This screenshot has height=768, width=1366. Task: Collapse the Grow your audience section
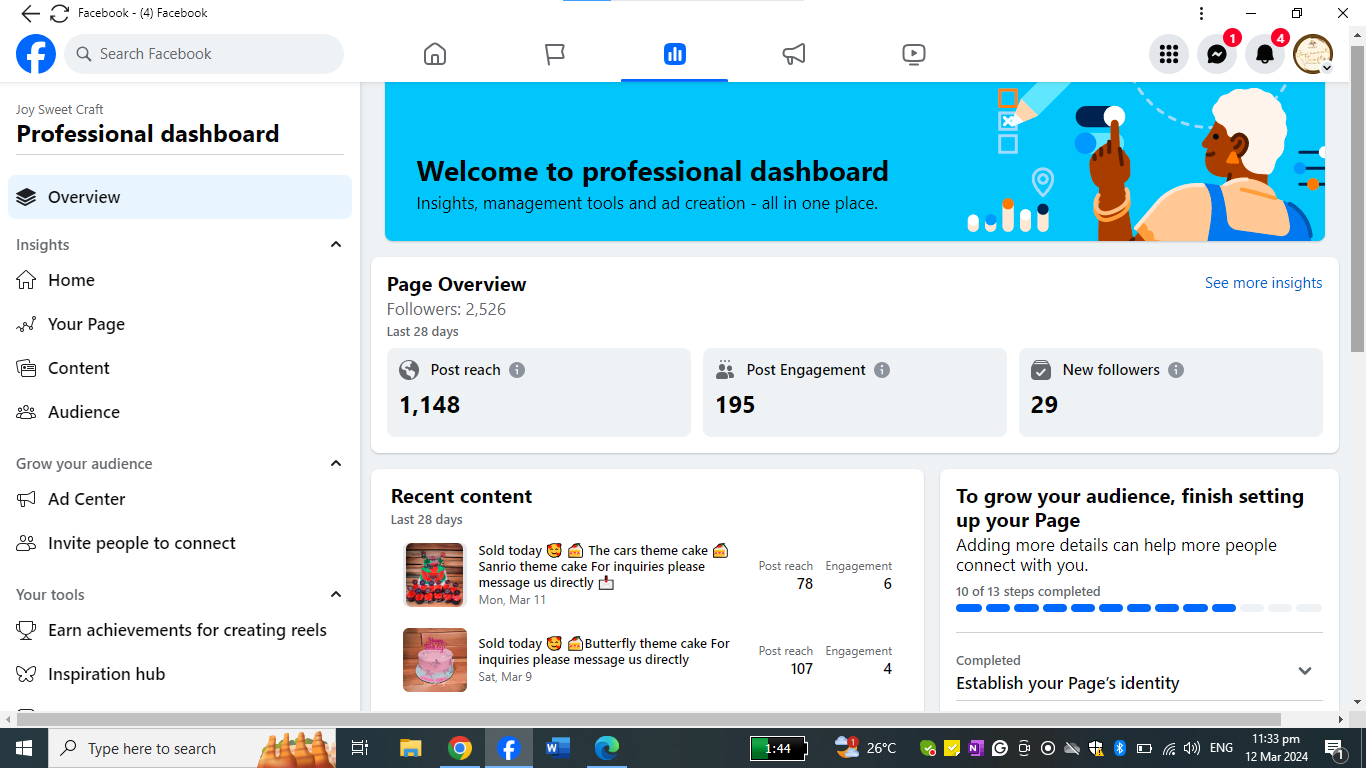pyautogui.click(x=336, y=464)
